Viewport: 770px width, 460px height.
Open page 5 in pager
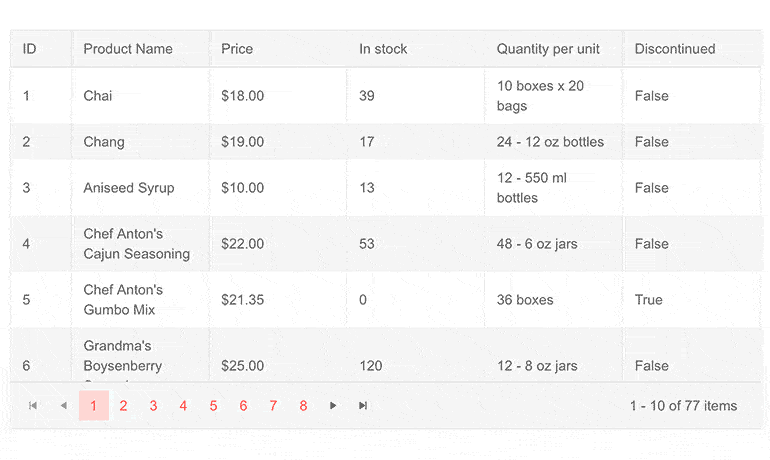coord(213,406)
